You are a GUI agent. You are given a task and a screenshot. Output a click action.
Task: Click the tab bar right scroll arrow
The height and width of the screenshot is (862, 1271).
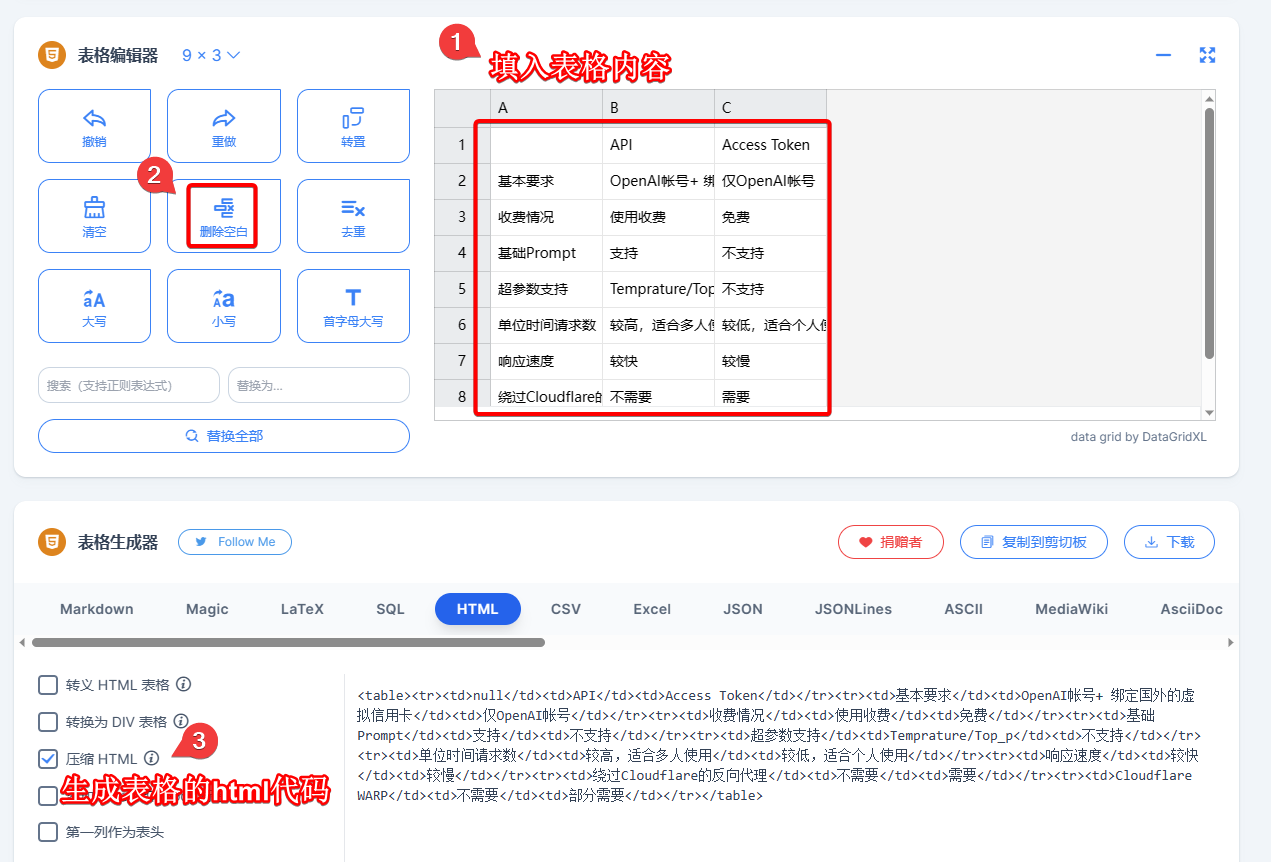pos(1231,642)
